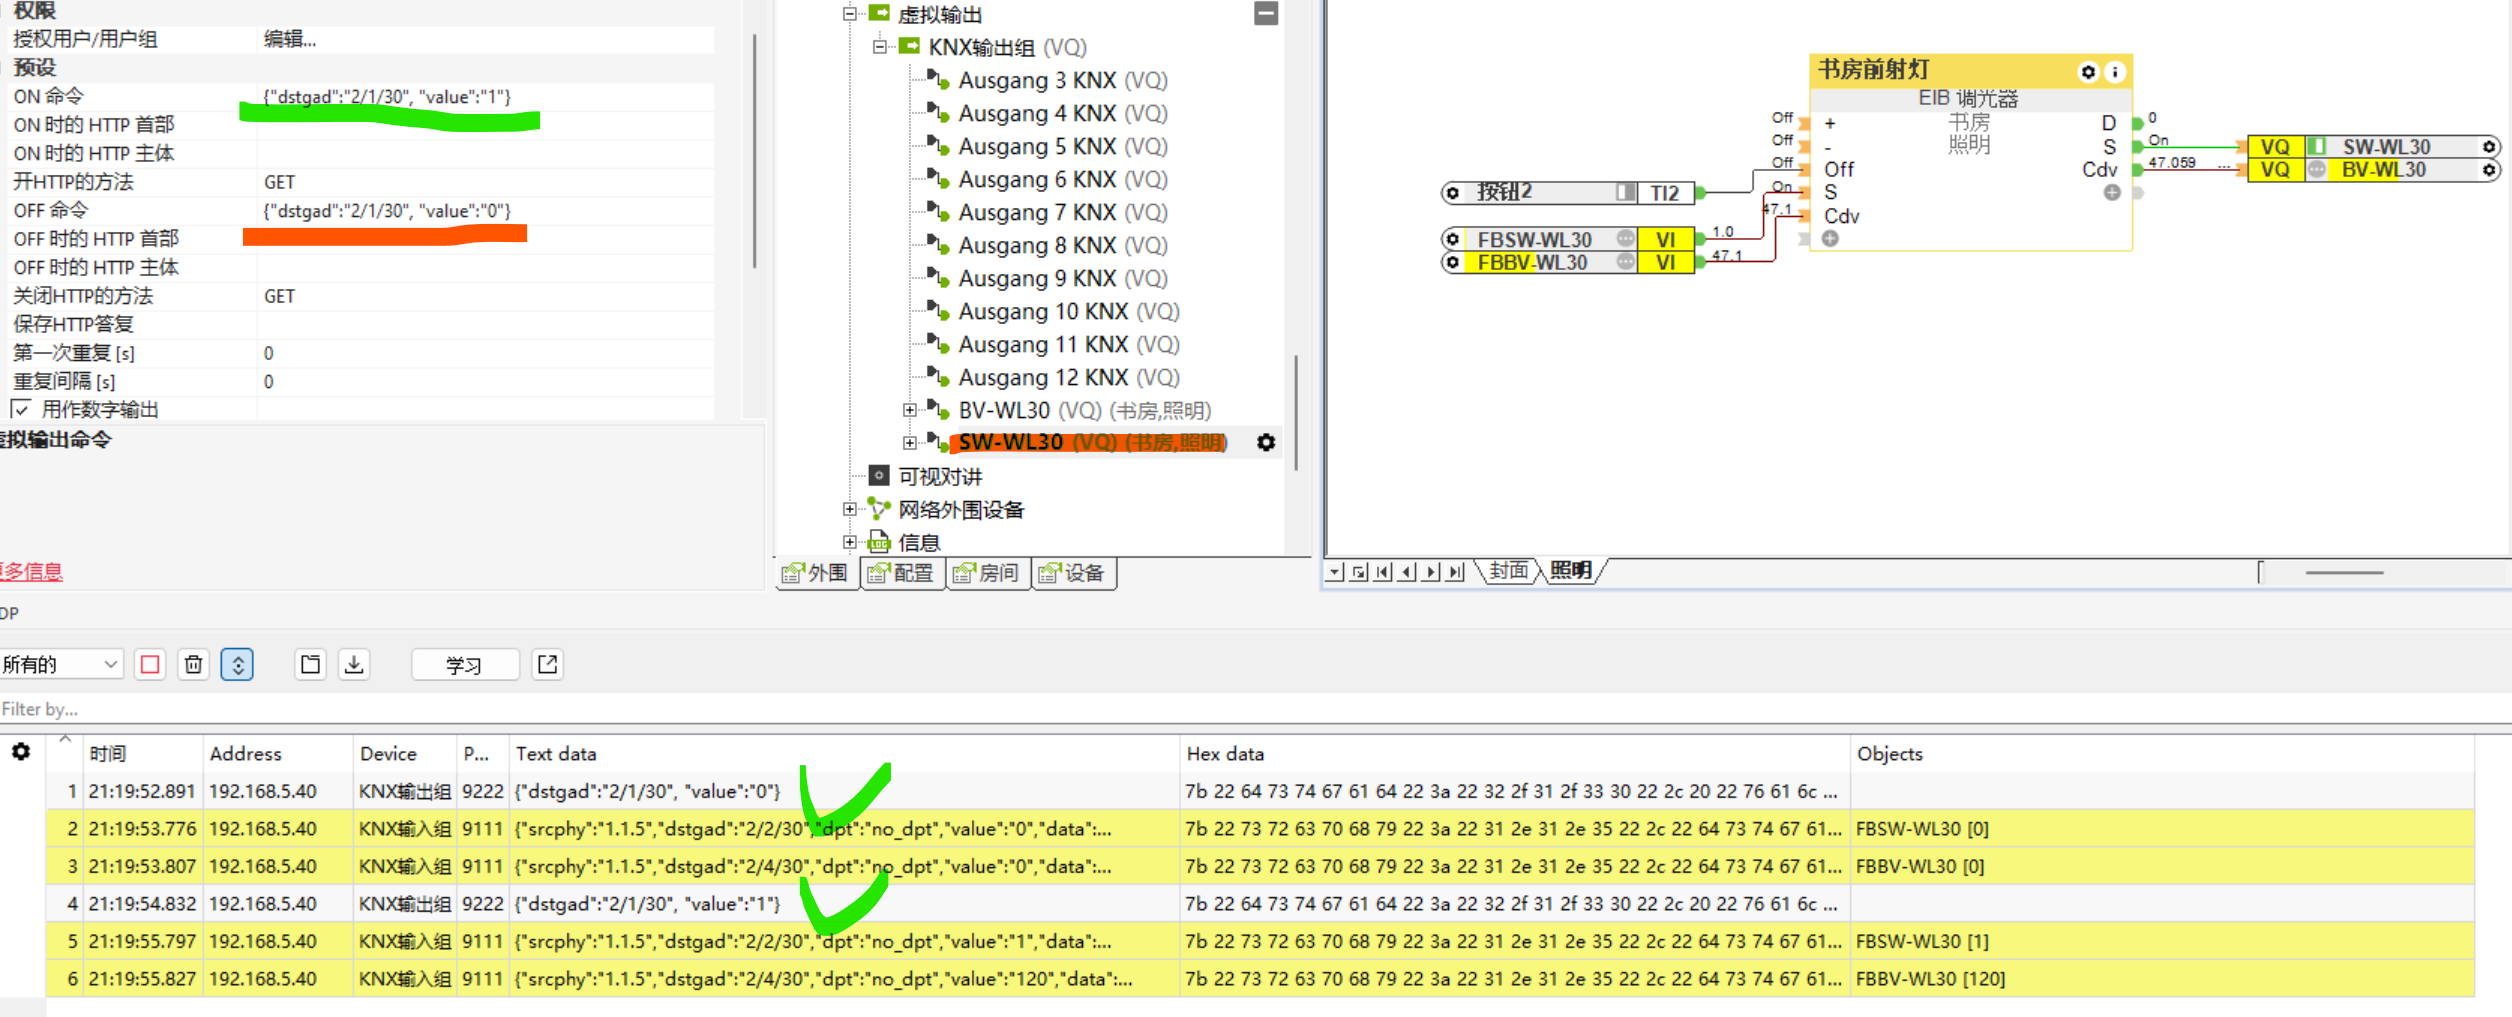Click gear on SW-WL30 output connector
Screen dimensions: 2512x1017
(x=2489, y=147)
